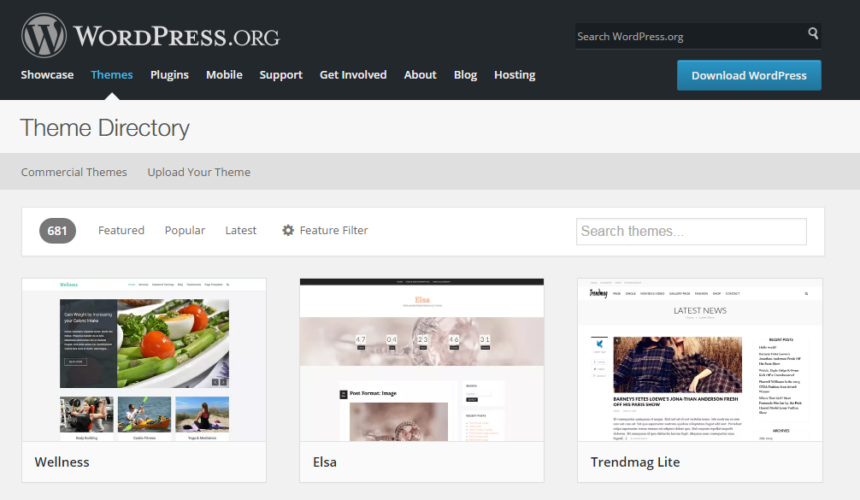Open the Showcase menu item

click(x=47, y=75)
